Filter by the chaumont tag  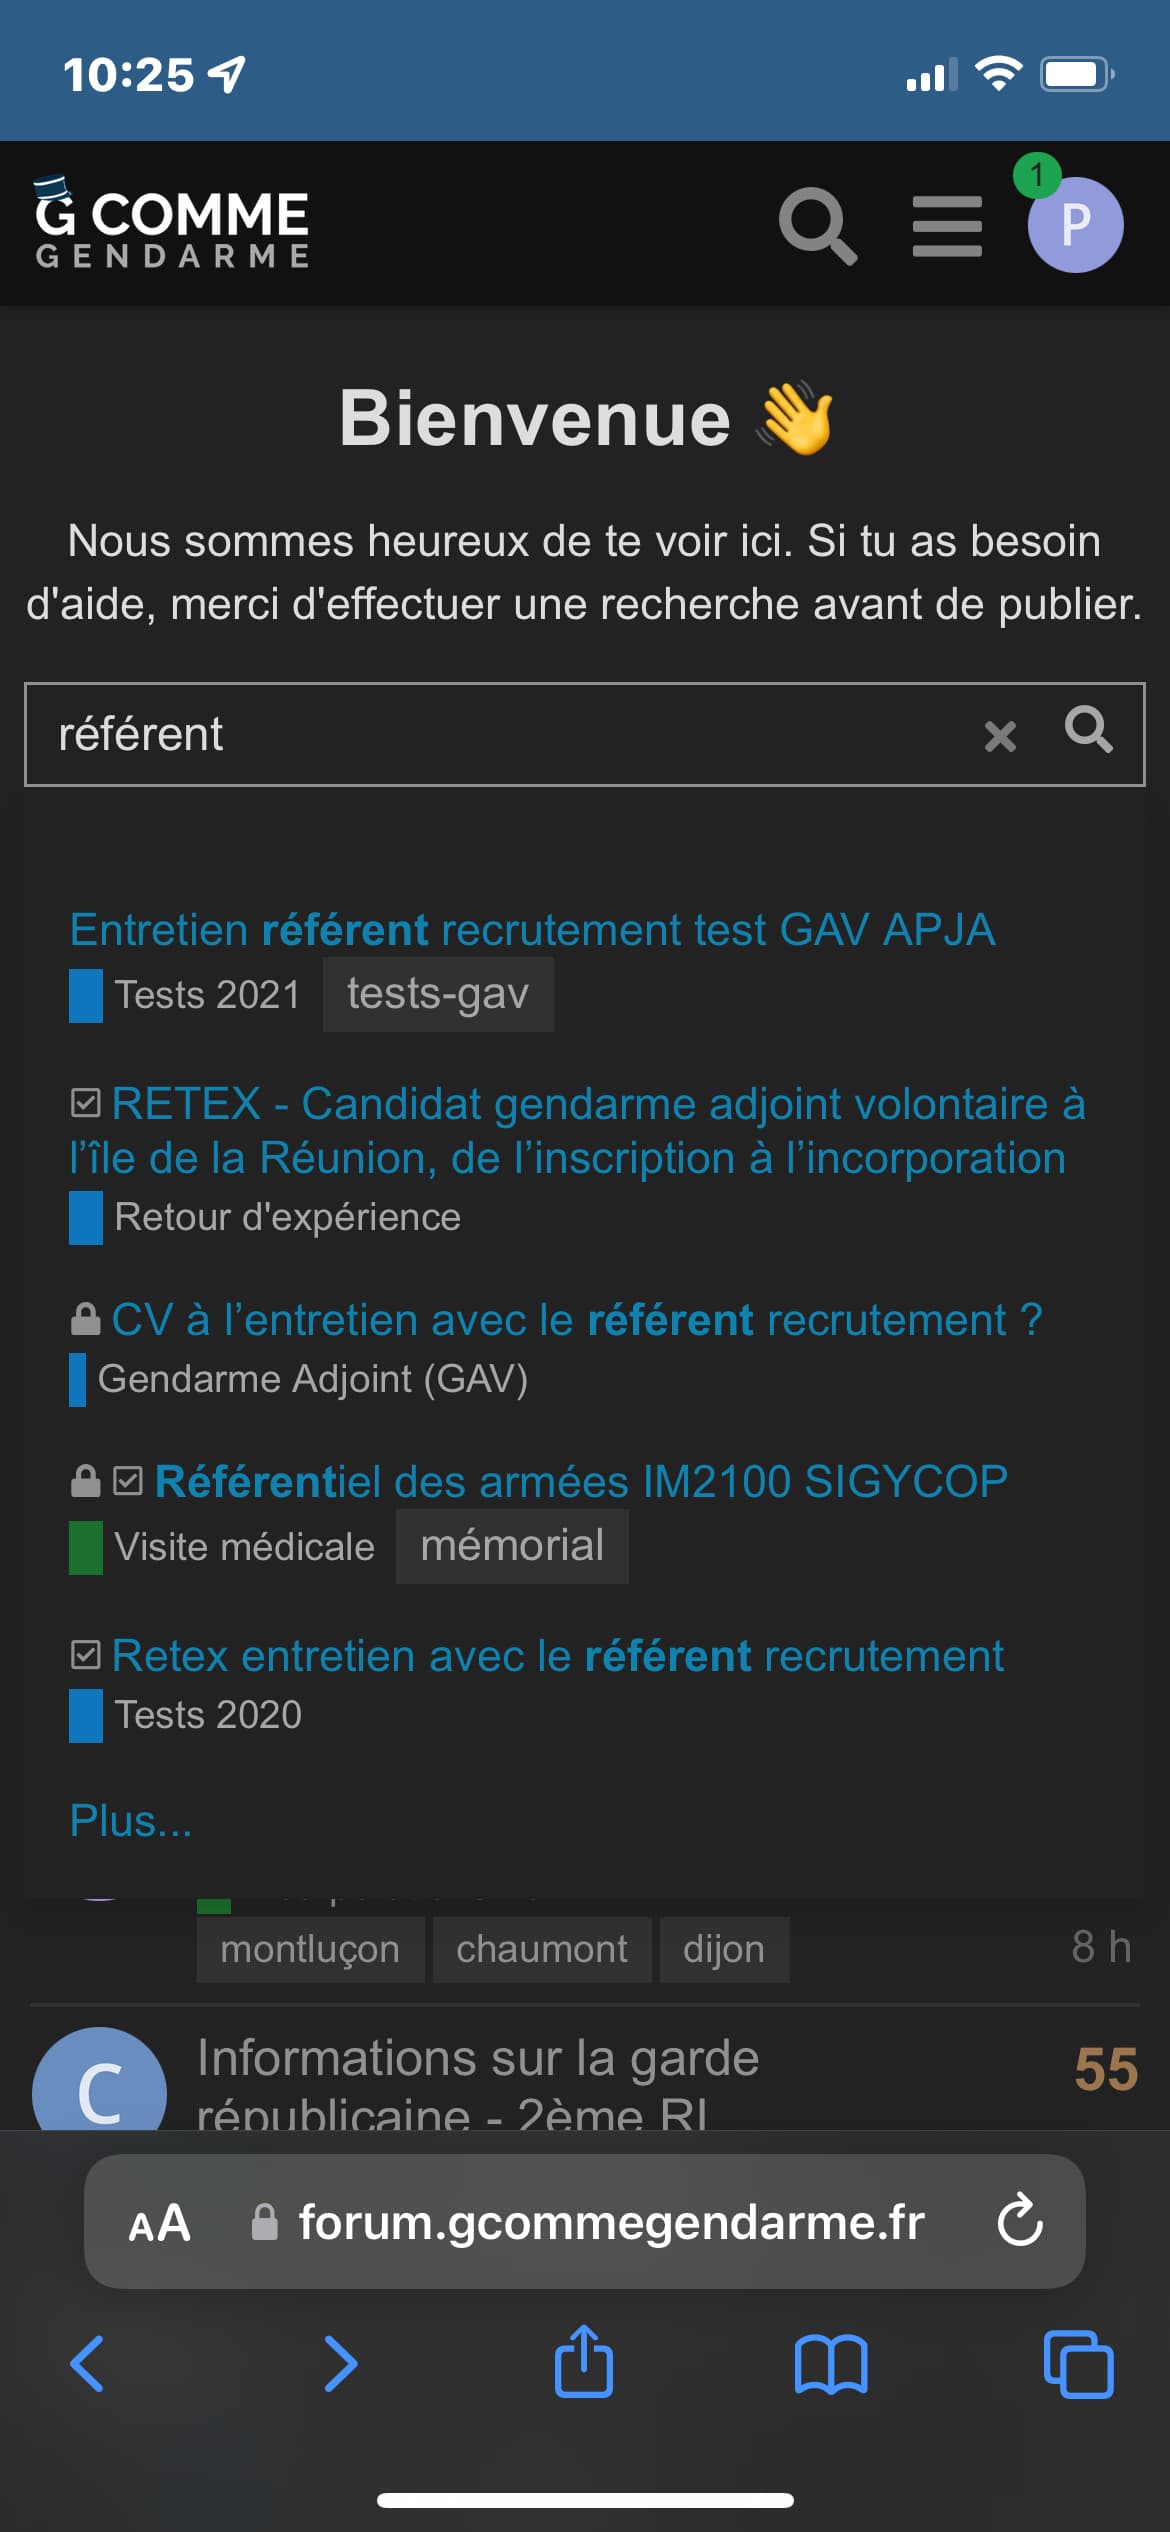(542, 1949)
